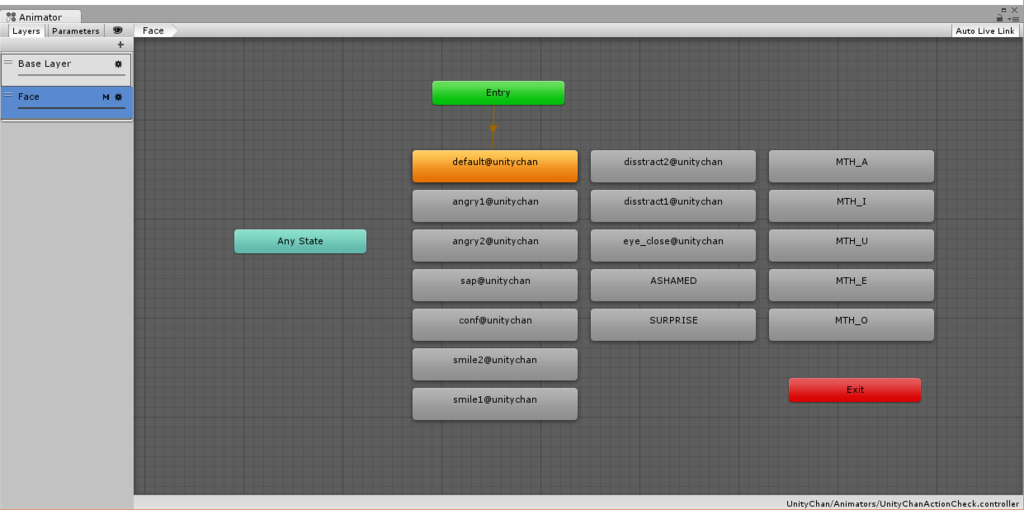1024x510 pixels.
Task: Select the conf@unitychan state
Action: [495, 325]
